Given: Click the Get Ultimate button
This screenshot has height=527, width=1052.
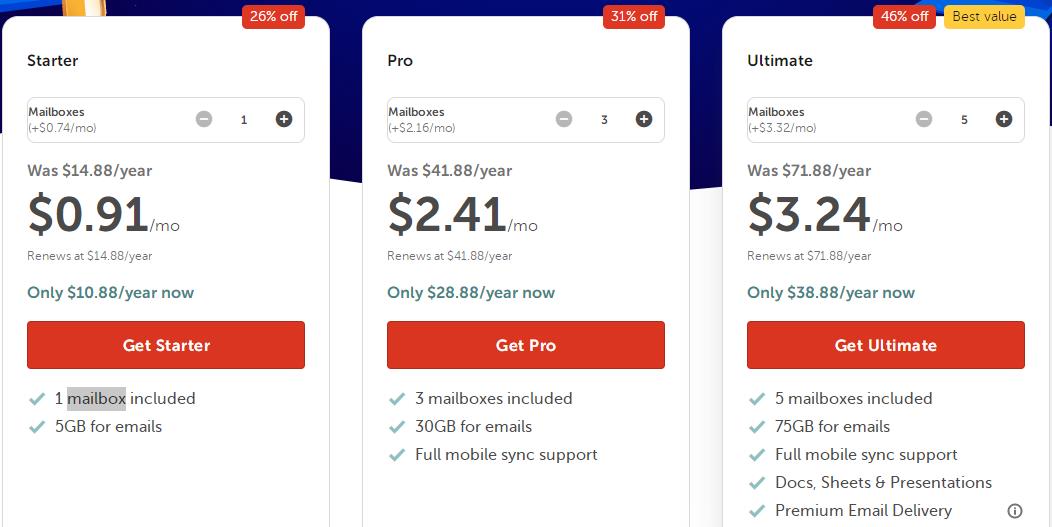Looking at the screenshot, I should click(x=886, y=345).
